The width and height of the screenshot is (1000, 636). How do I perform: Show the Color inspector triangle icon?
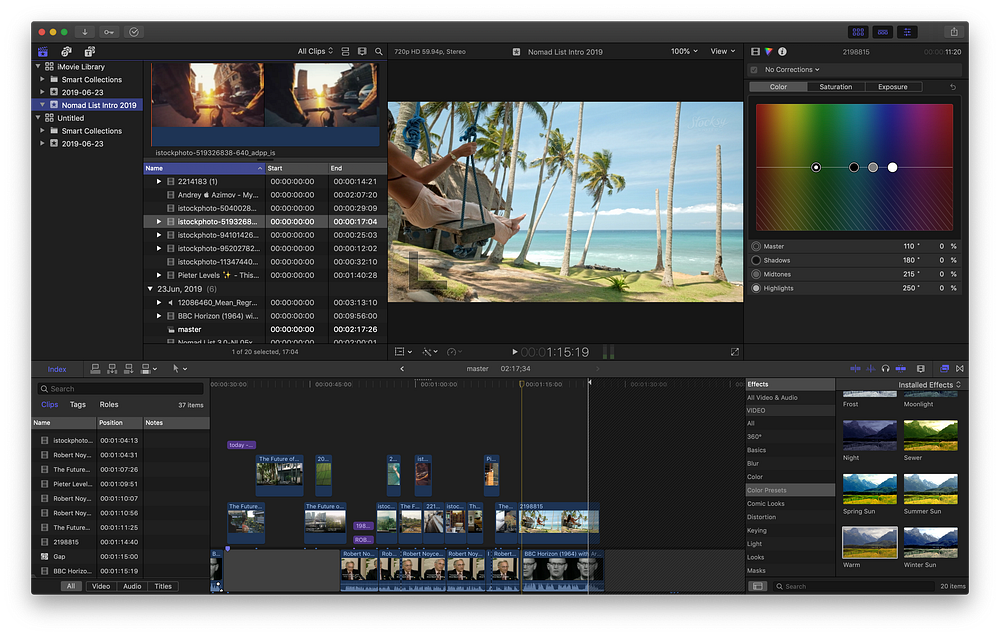768,51
